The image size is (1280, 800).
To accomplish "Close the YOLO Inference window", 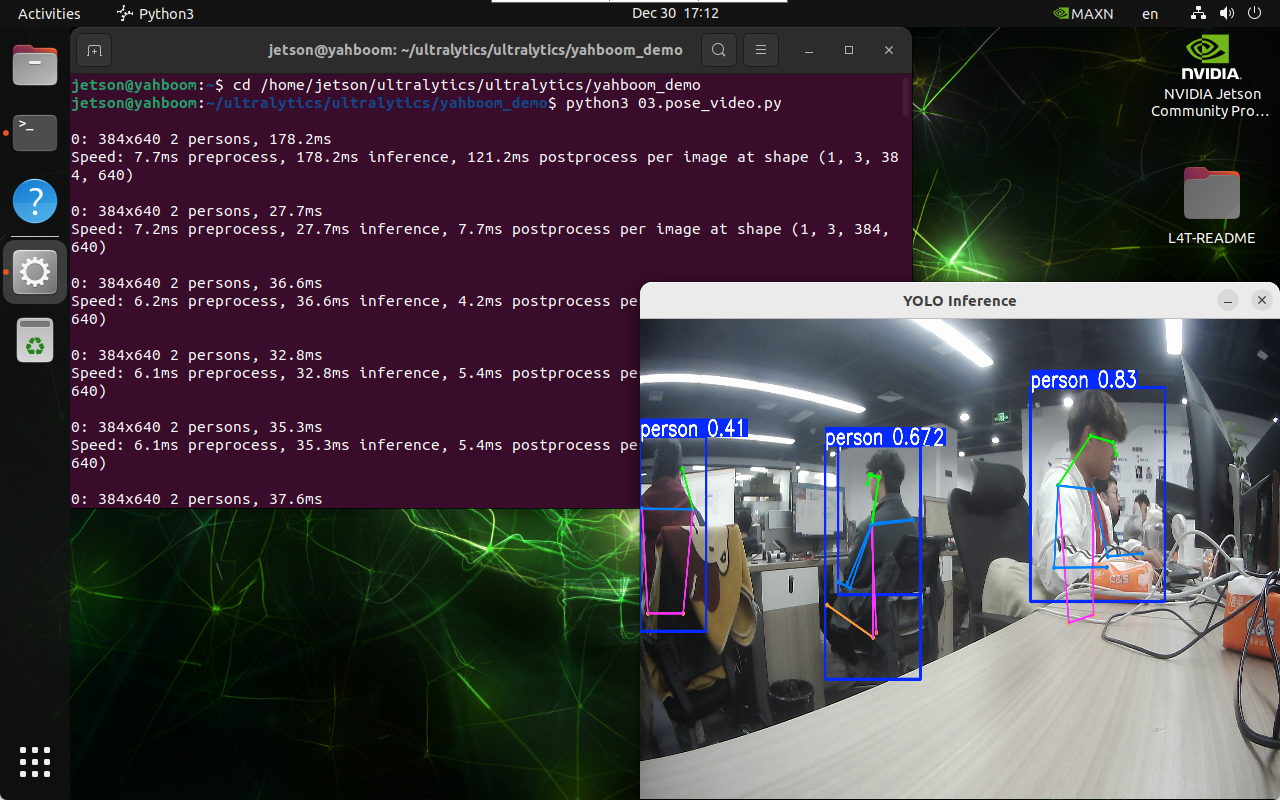I will 1262,300.
